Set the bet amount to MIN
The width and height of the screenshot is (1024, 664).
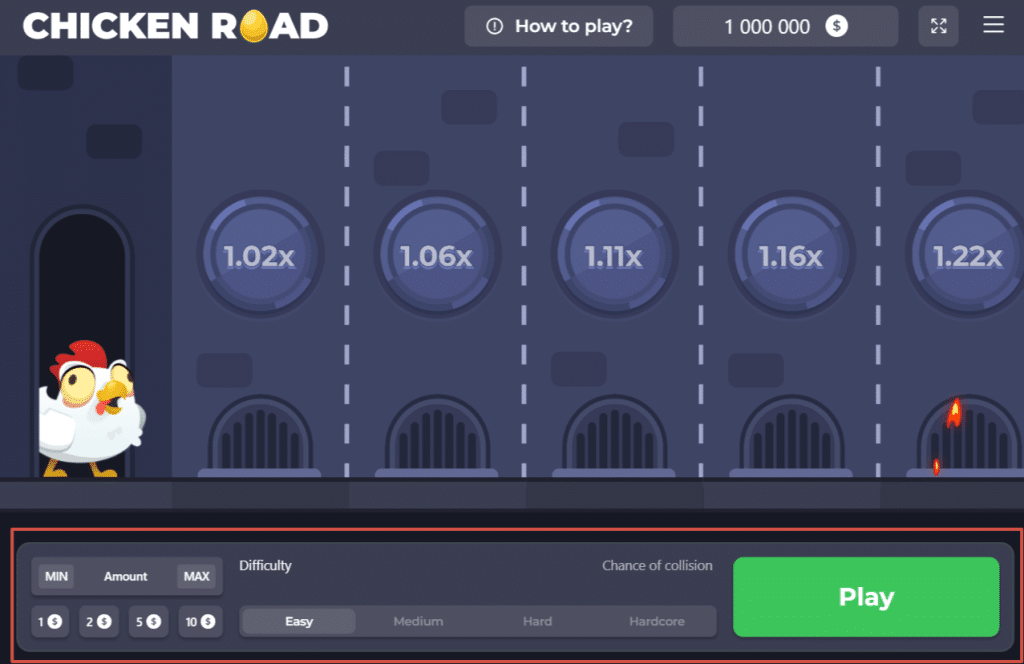56,576
